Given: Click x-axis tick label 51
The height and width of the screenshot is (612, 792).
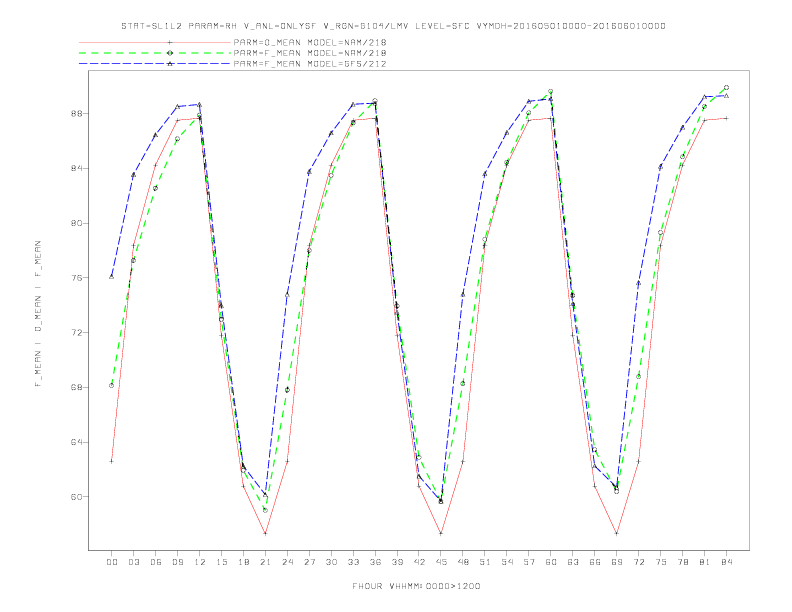Looking at the screenshot, I should tap(485, 562).
